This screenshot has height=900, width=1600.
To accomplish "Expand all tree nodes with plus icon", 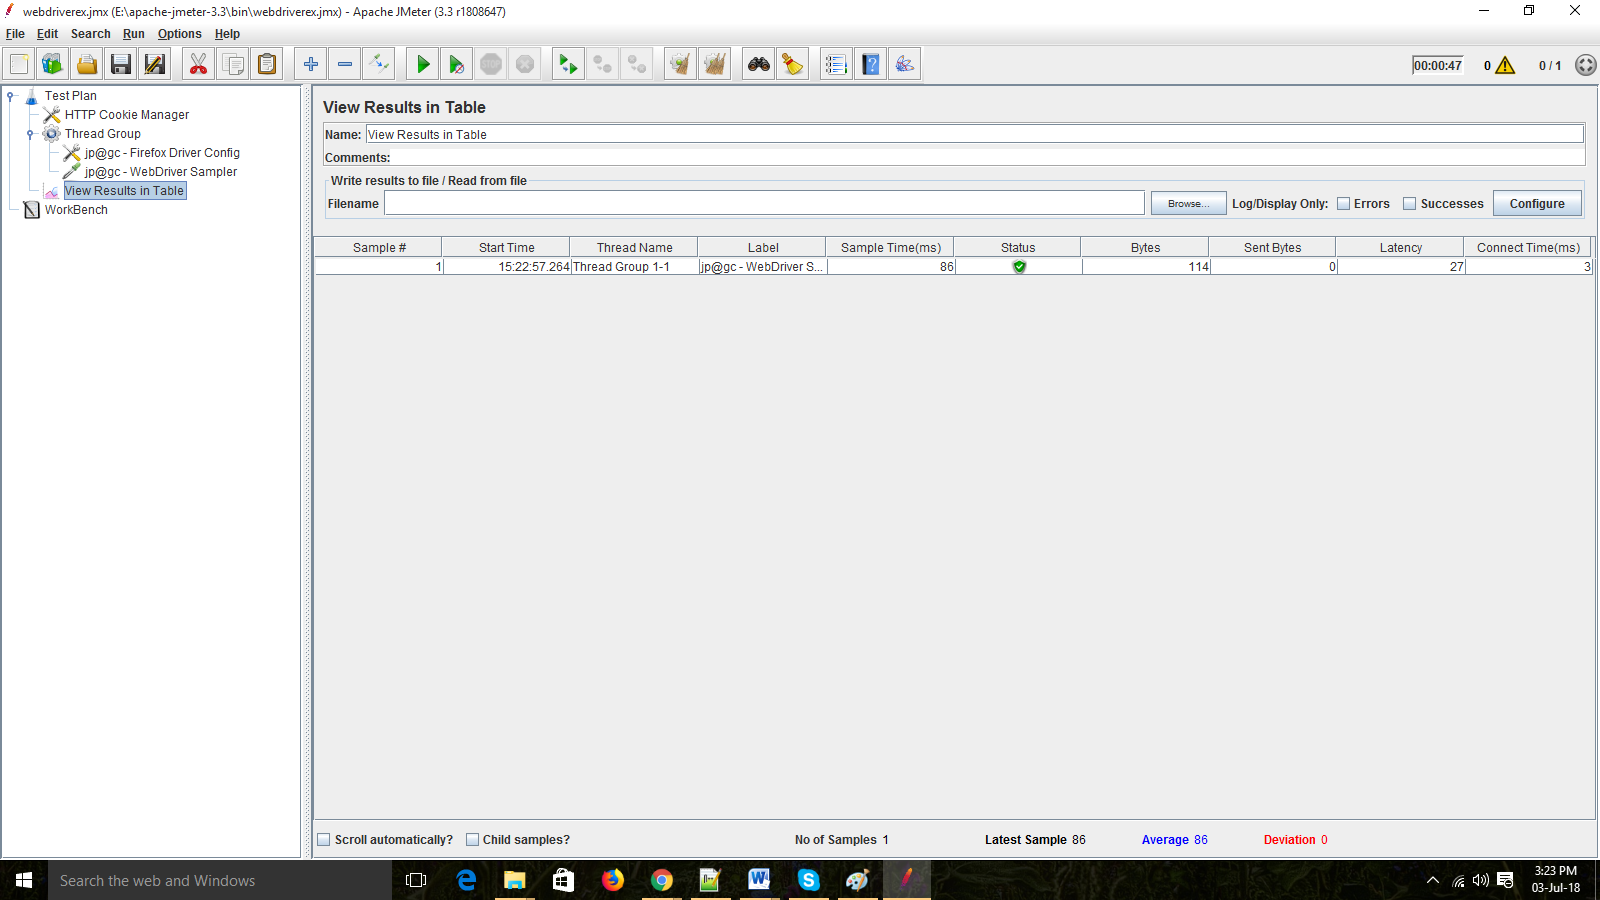I will click(x=311, y=64).
